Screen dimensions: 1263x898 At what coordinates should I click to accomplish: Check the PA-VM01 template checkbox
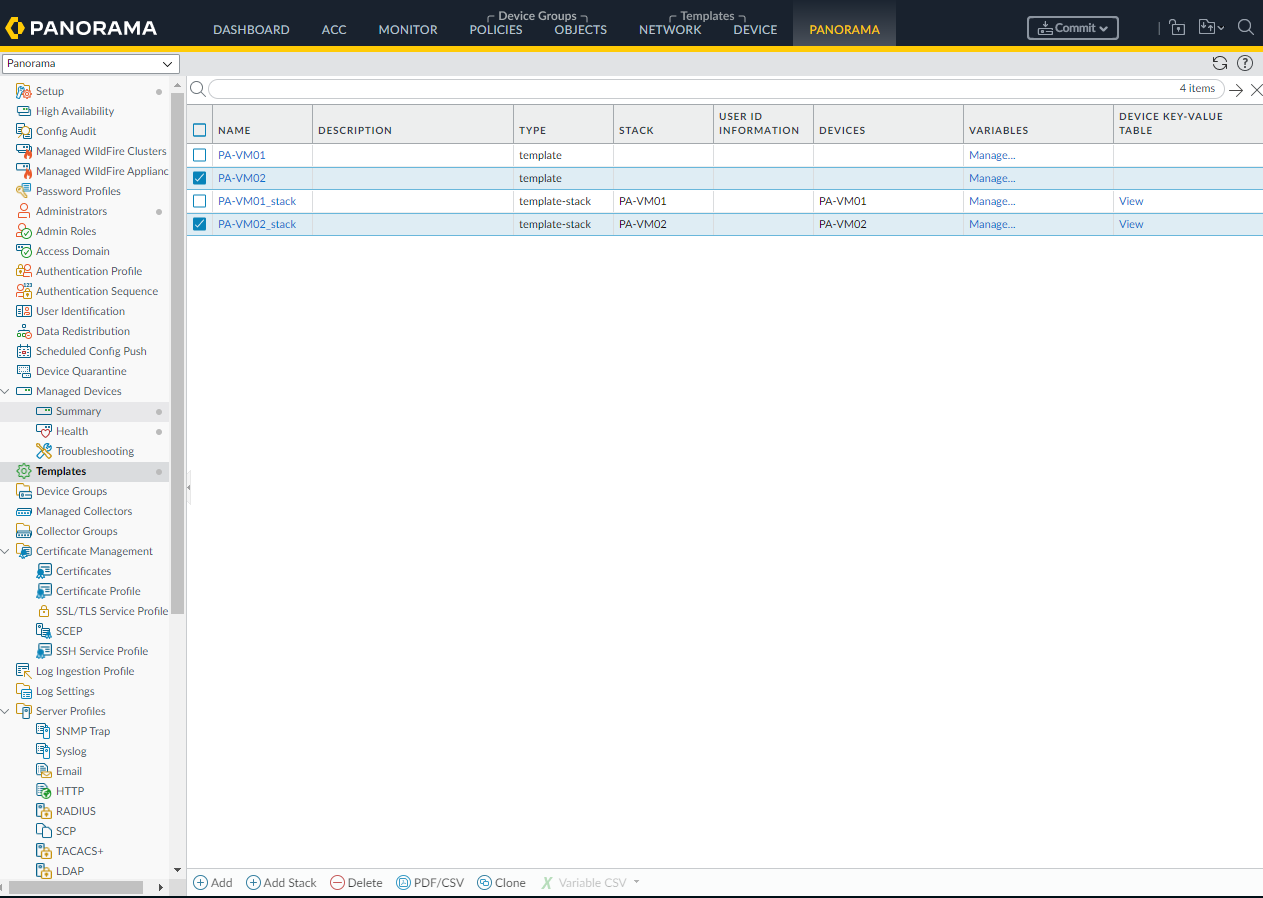(200, 155)
